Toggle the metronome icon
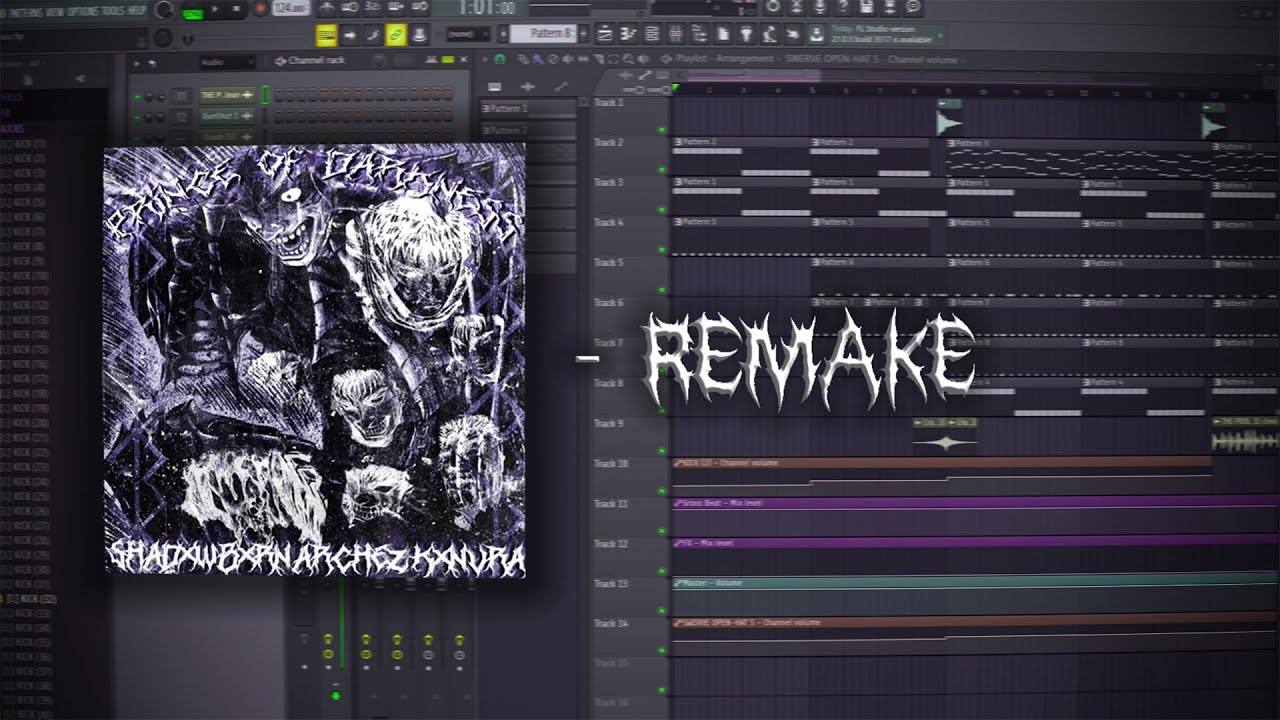The image size is (1280, 720). point(327,8)
